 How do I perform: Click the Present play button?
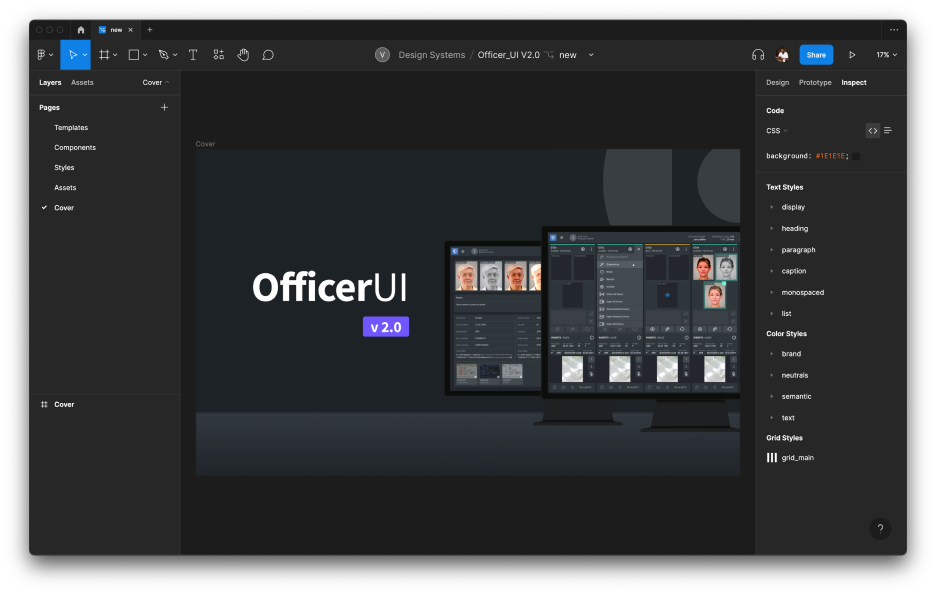coord(852,55)
